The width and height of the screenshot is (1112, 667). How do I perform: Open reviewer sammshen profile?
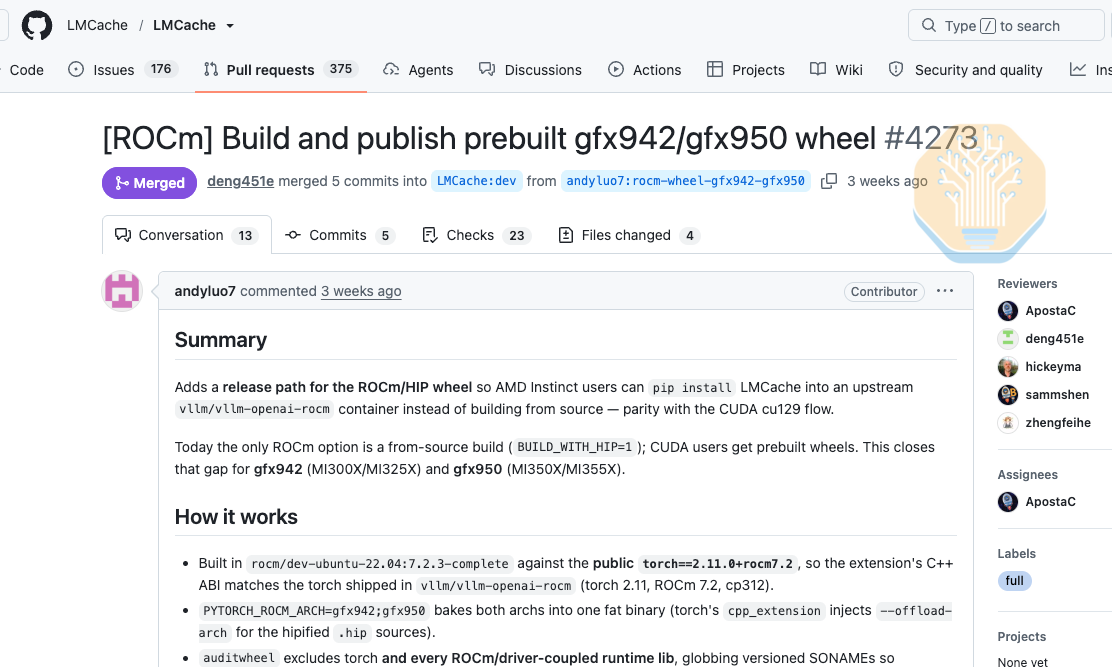1057,395
